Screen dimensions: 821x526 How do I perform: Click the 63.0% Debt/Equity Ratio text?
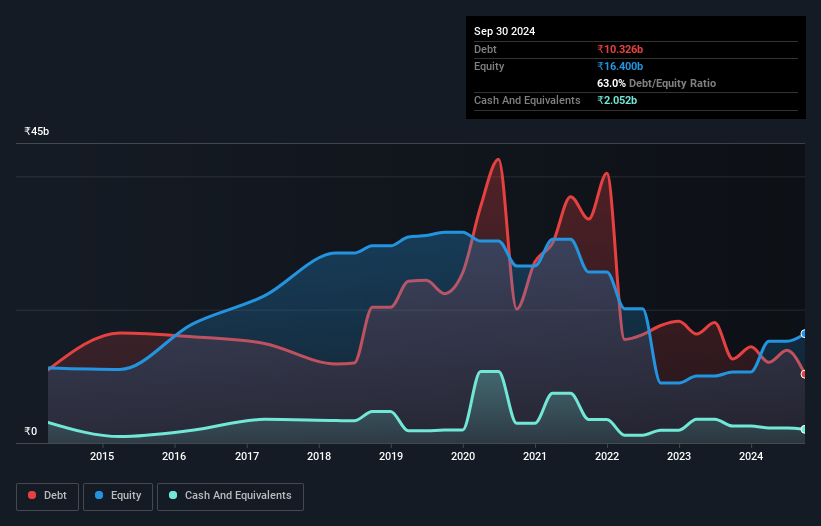click(x=657, y=83)
